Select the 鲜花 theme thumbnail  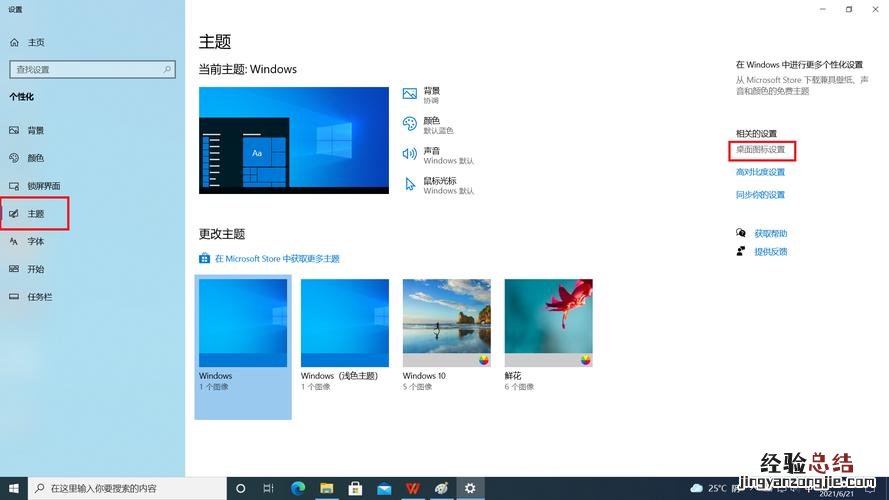point(549,323)
